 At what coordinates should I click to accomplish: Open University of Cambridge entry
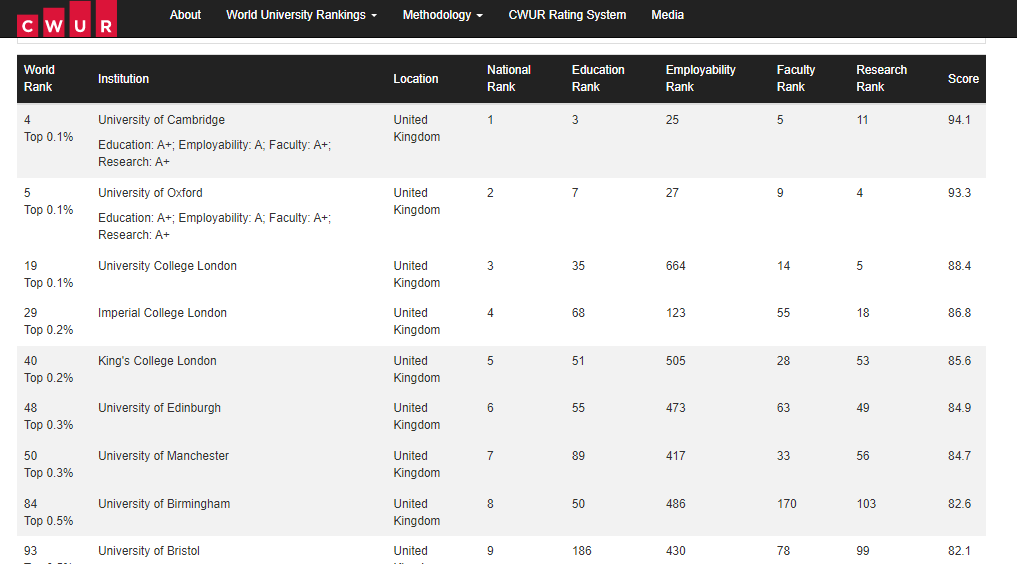click(161, 120)
